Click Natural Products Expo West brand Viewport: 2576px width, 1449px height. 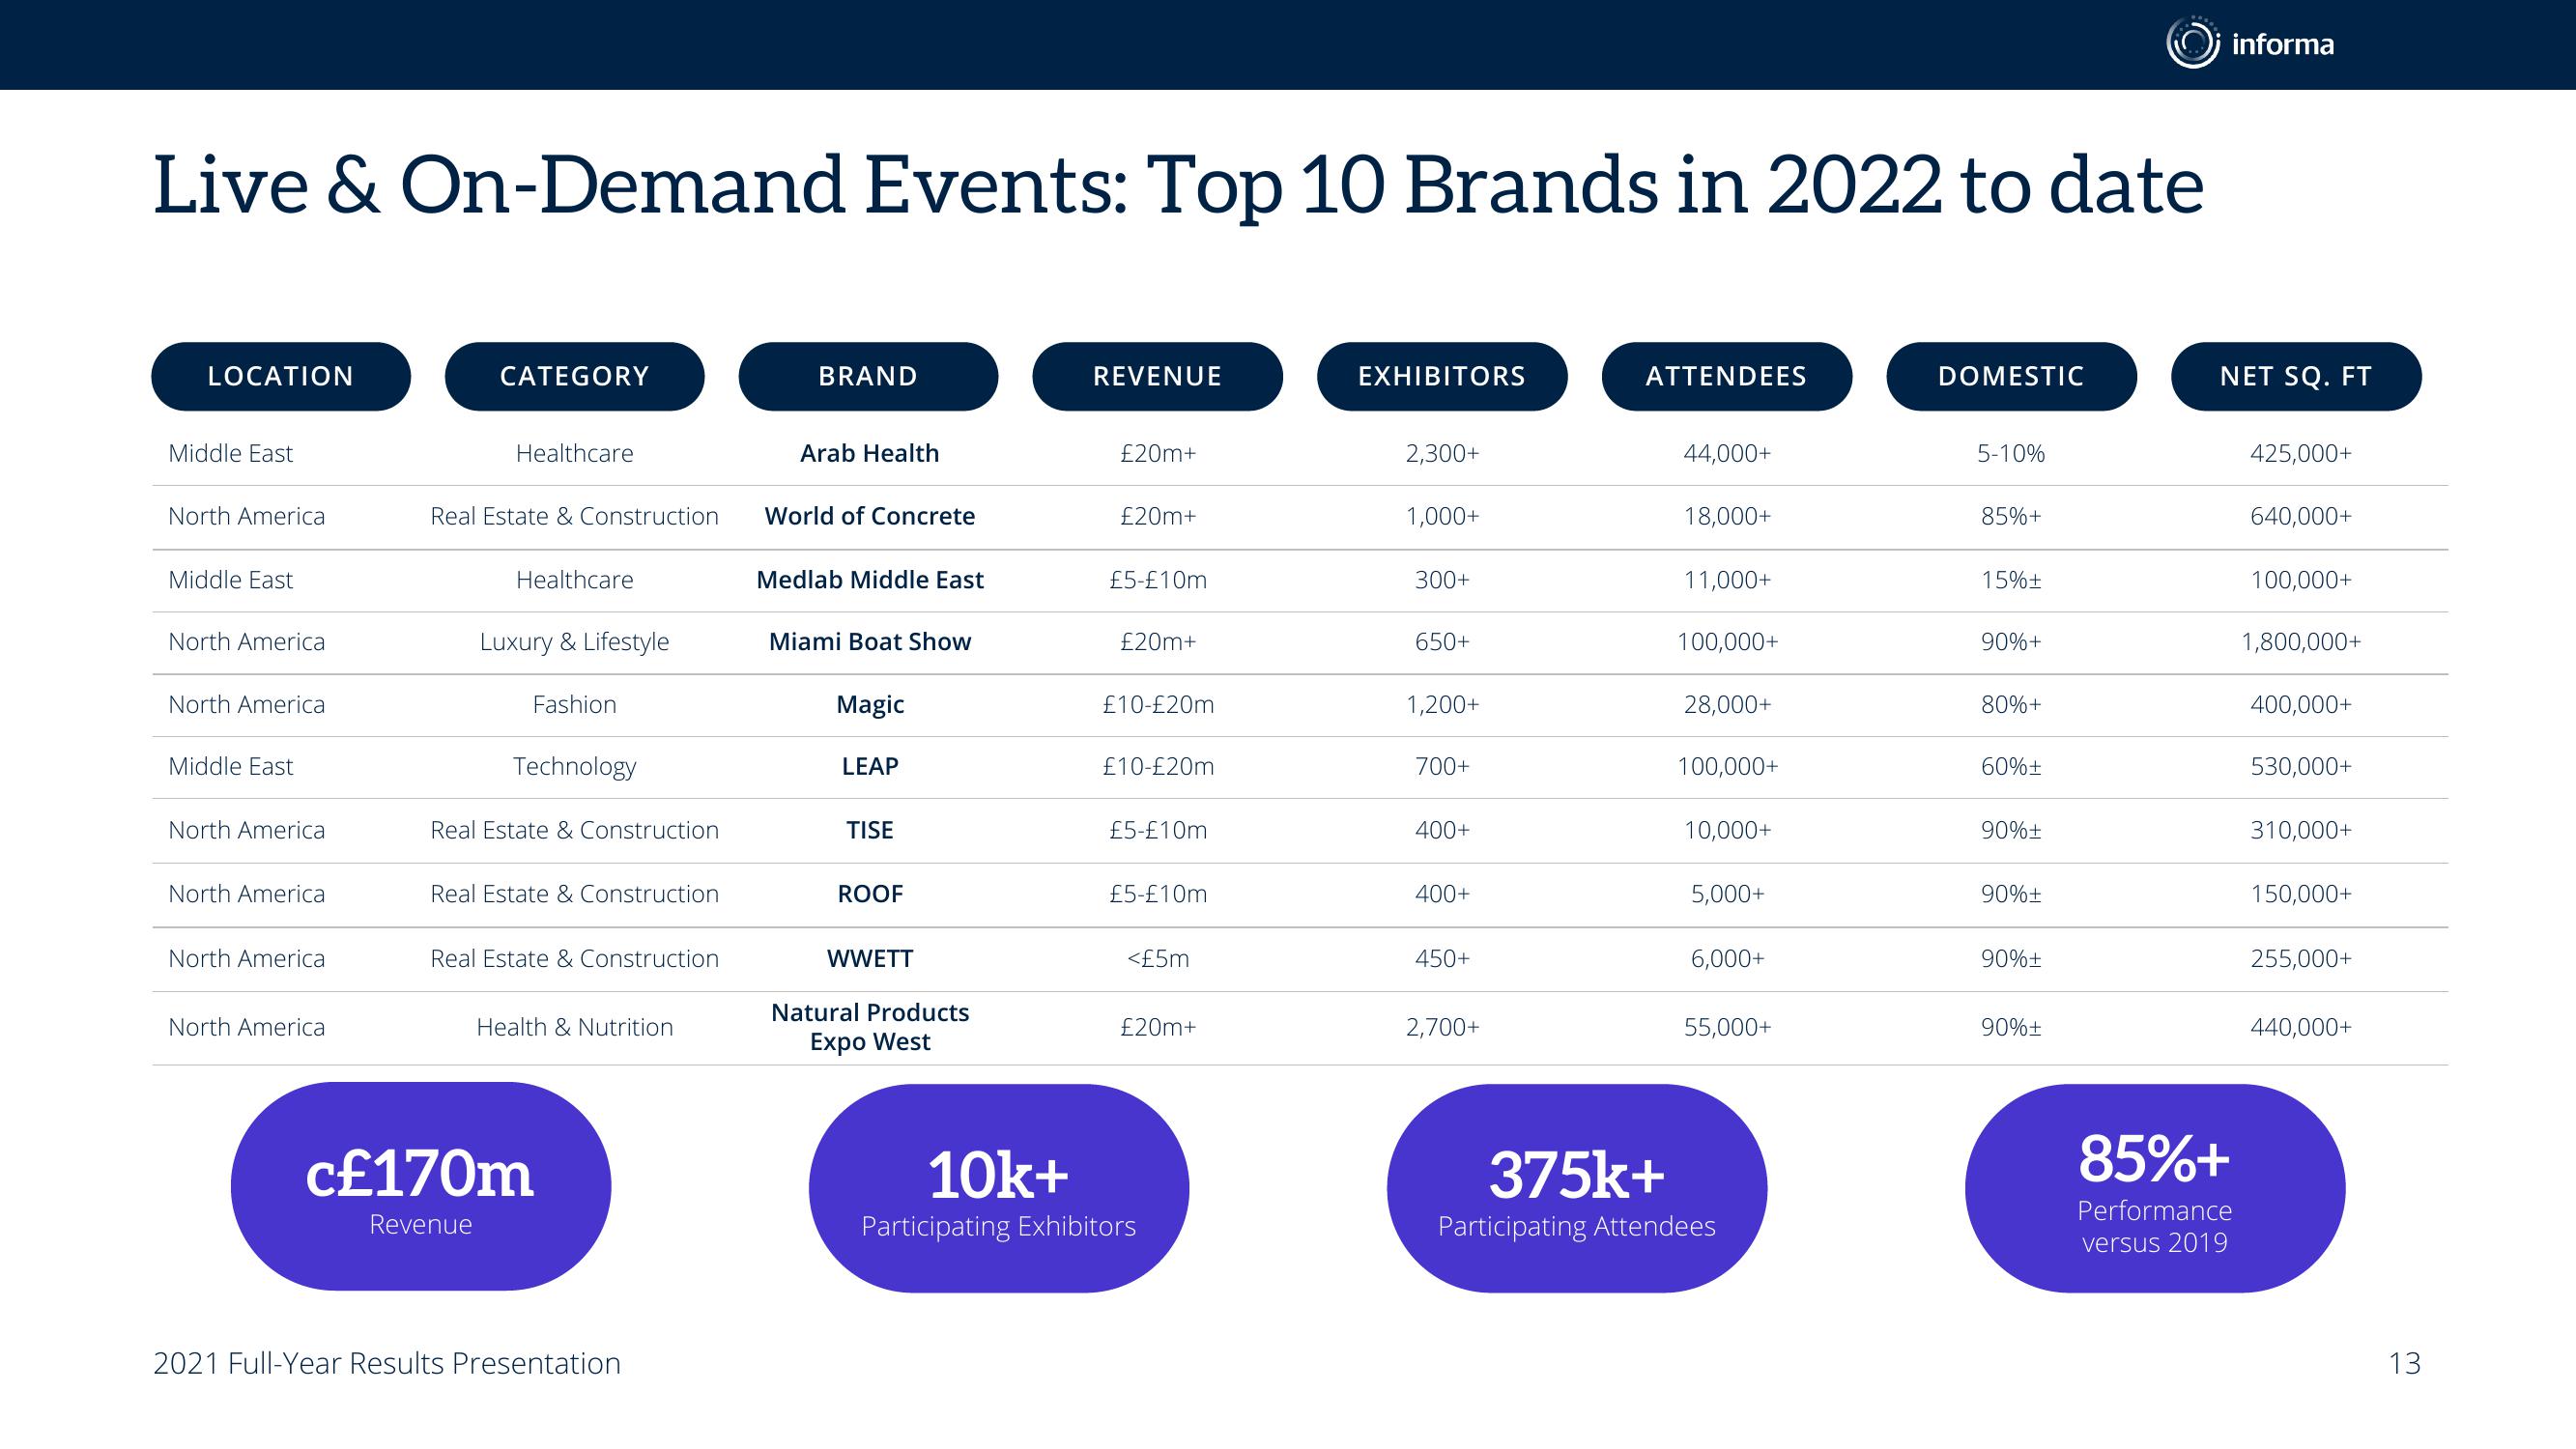(x=870, y=1027)
